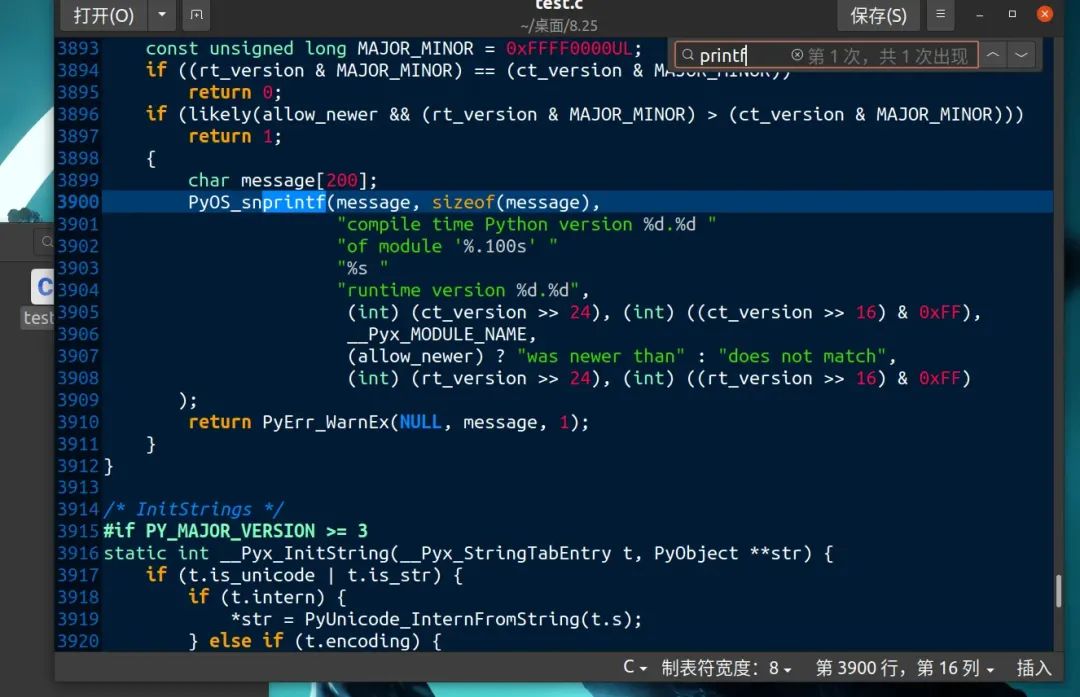Click the /* InitStrings */ comment
Screen dimensions: 1080x697
pos(194,509)
